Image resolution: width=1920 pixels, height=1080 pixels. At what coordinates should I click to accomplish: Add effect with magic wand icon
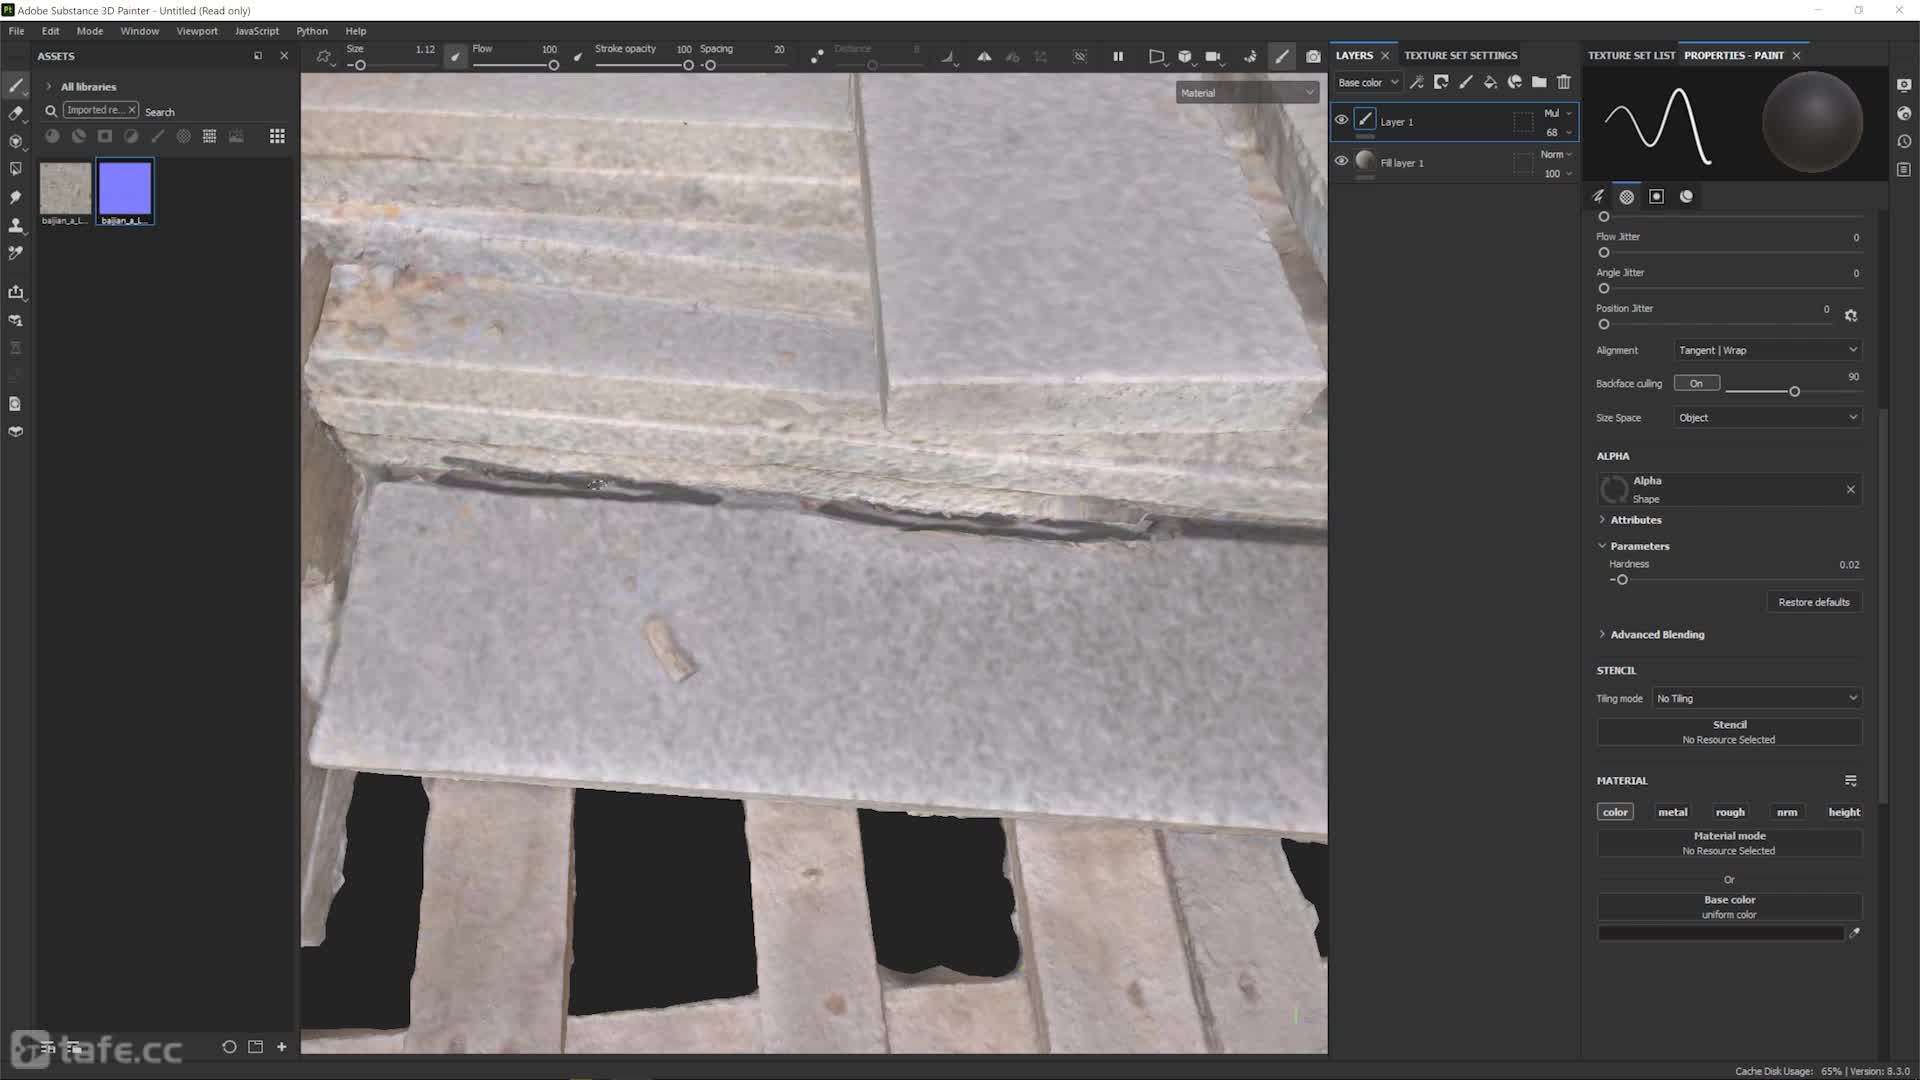click(x=1417, y=82)
